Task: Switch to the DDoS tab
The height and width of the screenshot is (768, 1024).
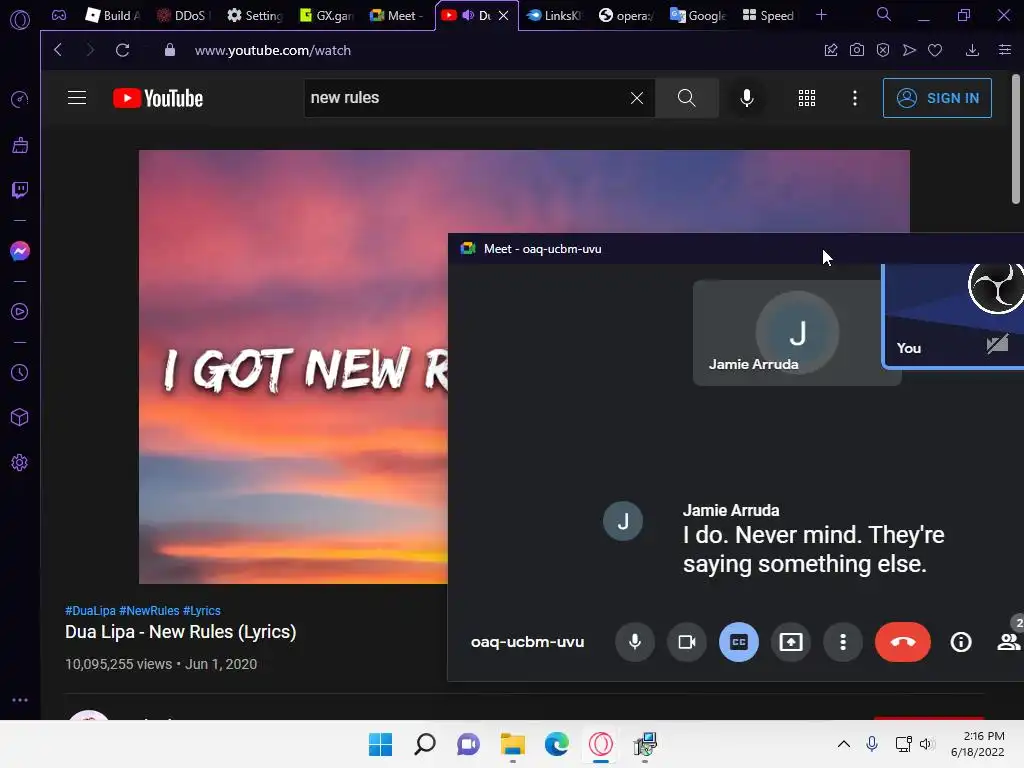Action: click(x=182, y=15)
